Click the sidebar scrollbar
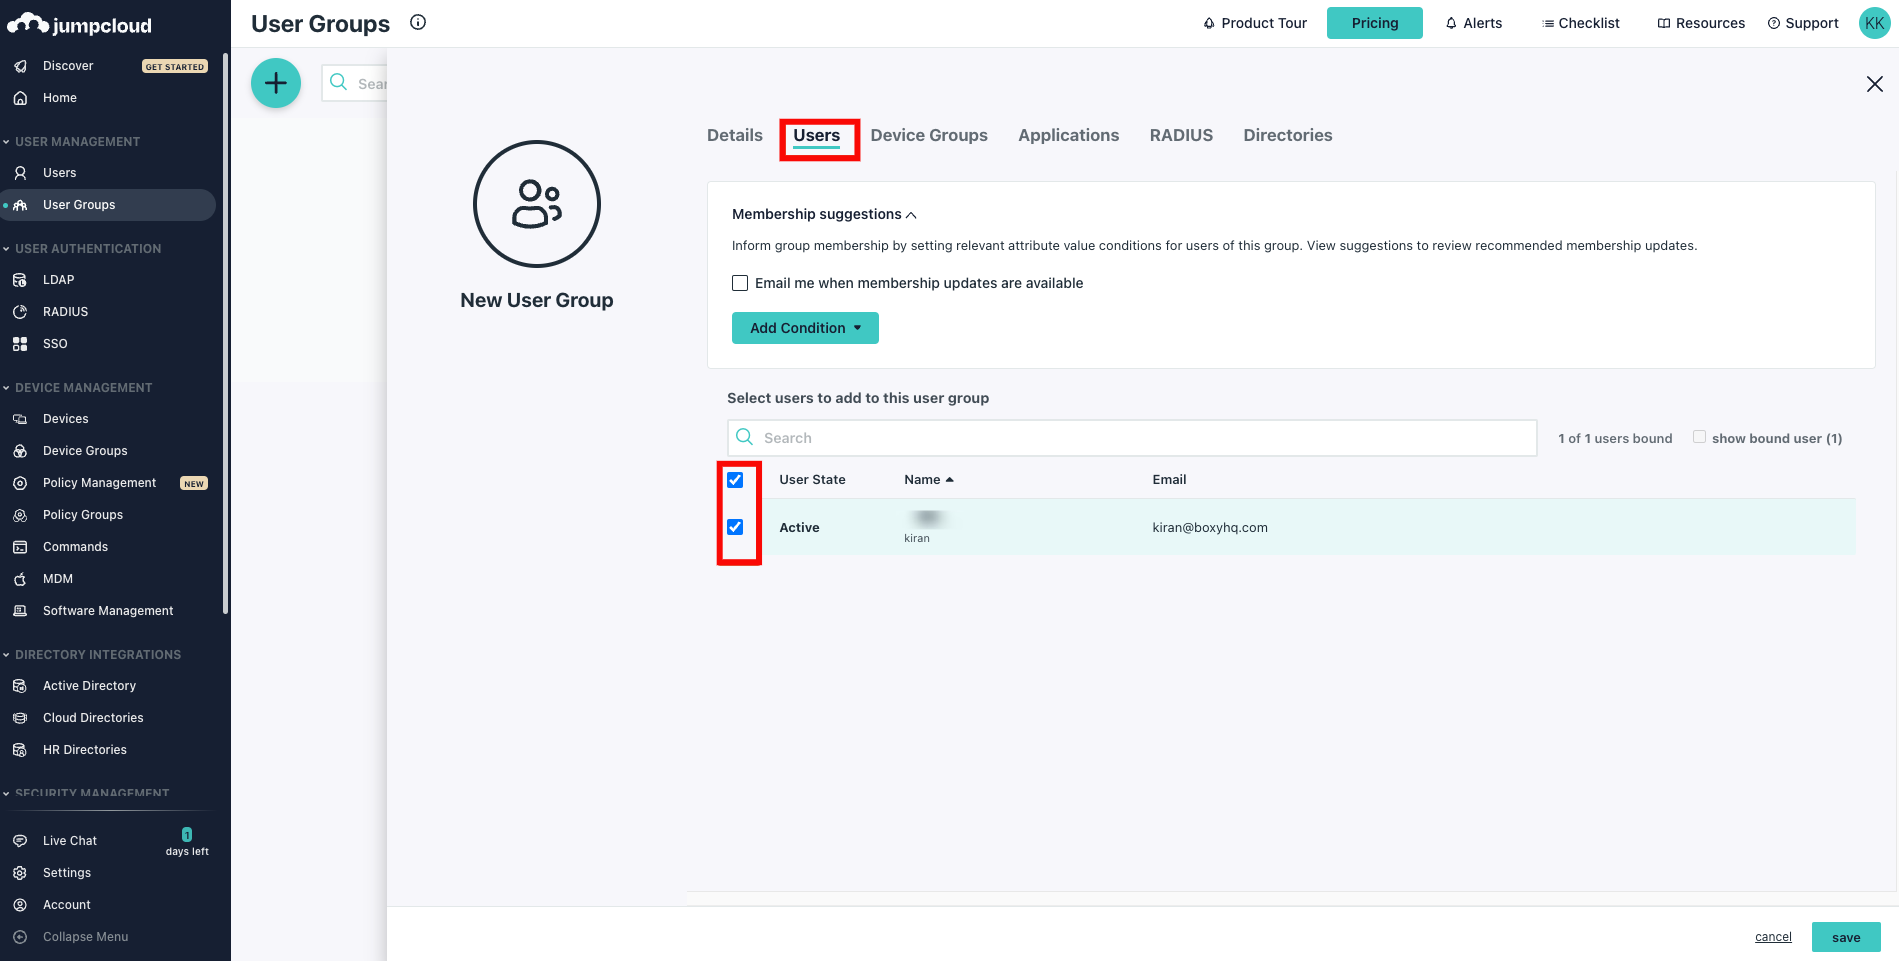The height and width of the screenshot is (961, 1899). coord(226,335)
